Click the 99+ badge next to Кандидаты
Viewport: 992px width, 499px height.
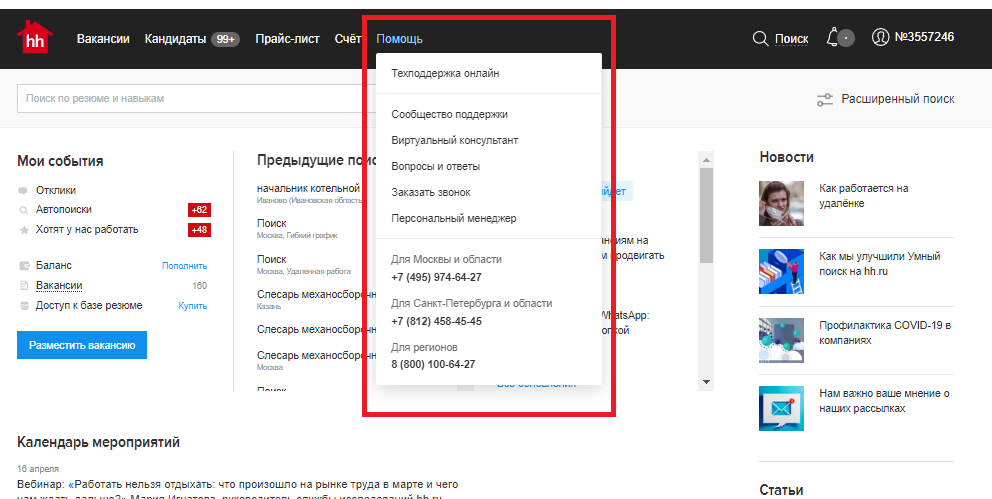(225, 39)
